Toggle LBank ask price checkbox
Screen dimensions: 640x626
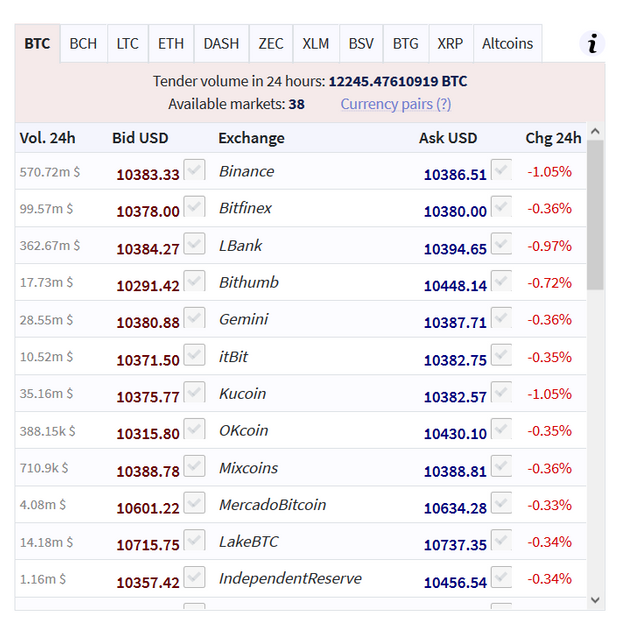(501, 244)
